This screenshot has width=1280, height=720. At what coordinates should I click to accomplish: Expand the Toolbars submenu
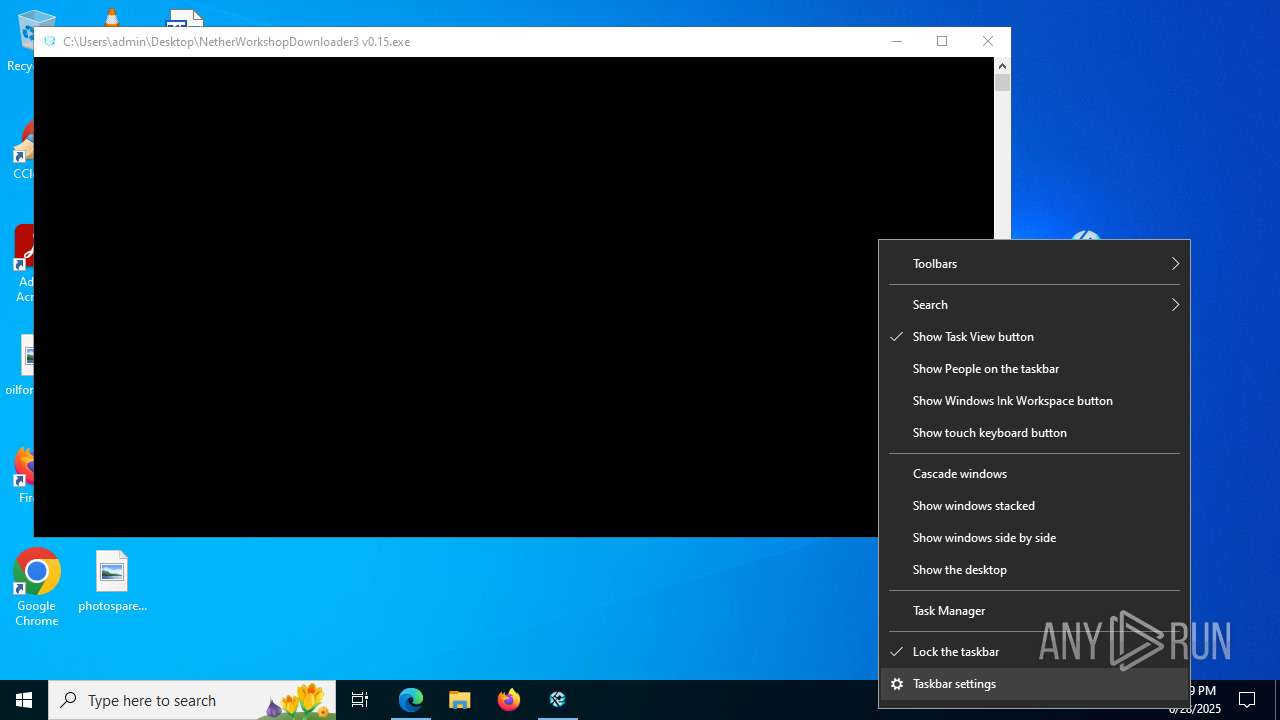[x=1034, y=264]
